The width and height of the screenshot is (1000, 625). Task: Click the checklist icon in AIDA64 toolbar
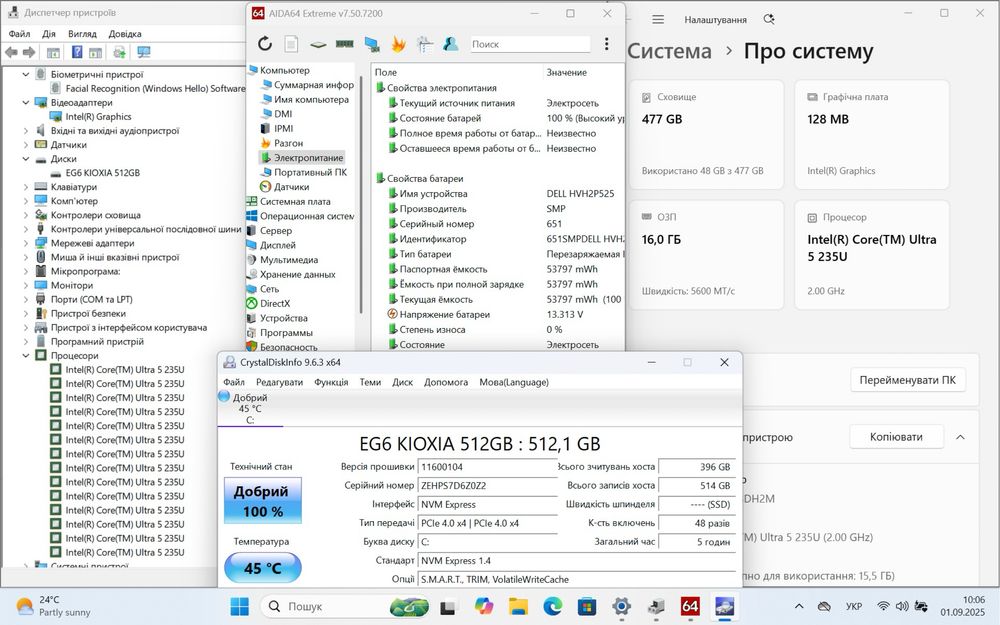click(x=425, y=43)
